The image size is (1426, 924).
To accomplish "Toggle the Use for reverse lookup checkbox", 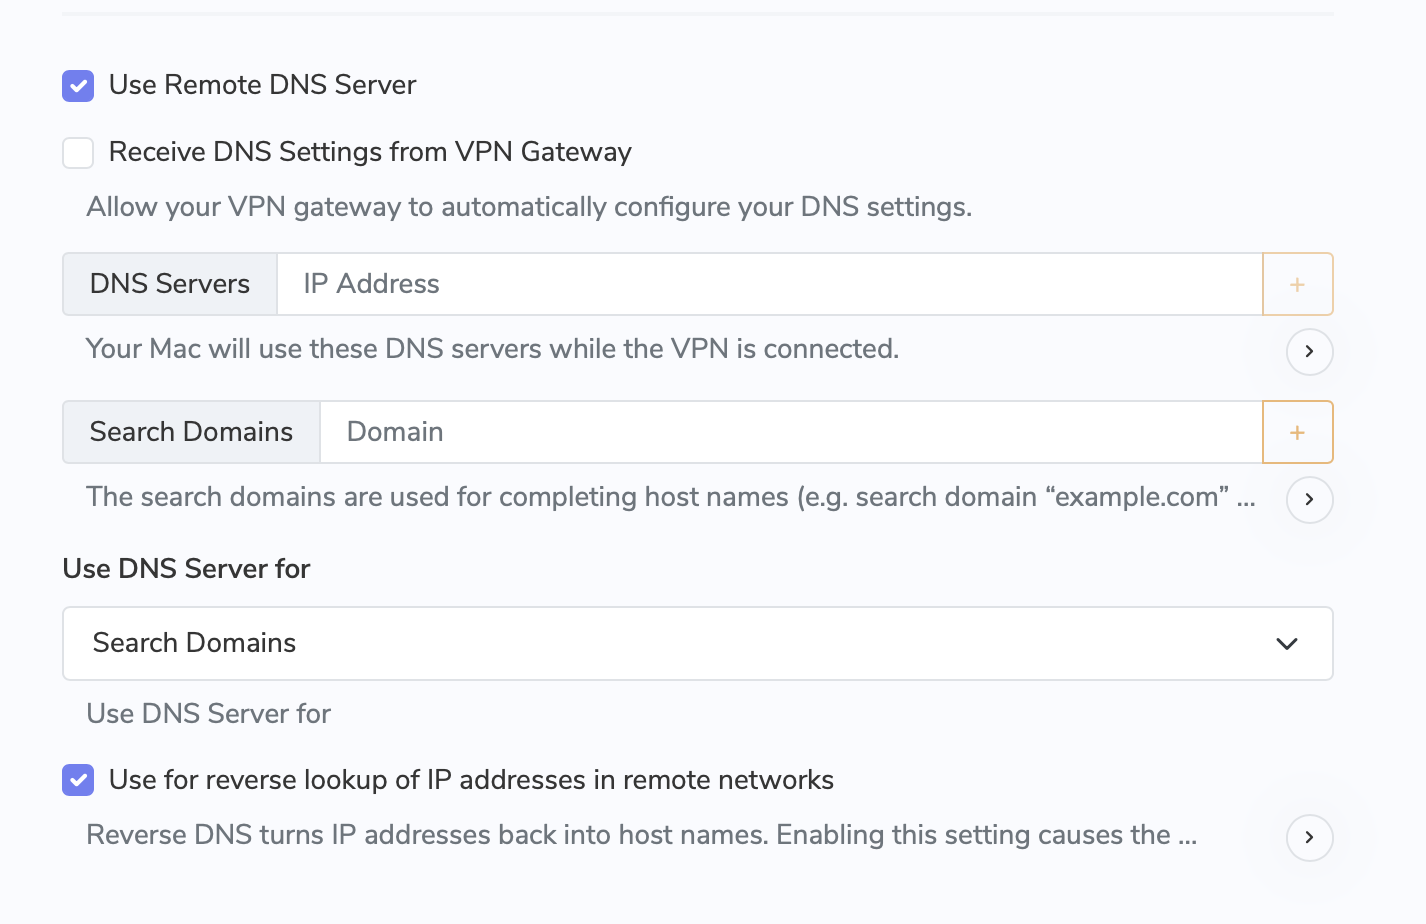I will point(78,780).
